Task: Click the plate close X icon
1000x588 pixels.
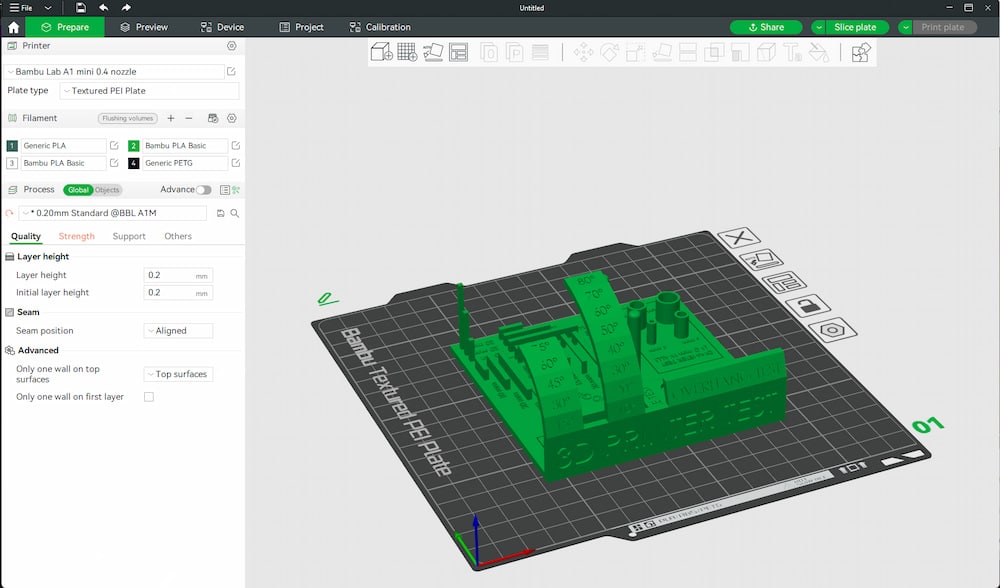Action: click(x=739, y=238)
